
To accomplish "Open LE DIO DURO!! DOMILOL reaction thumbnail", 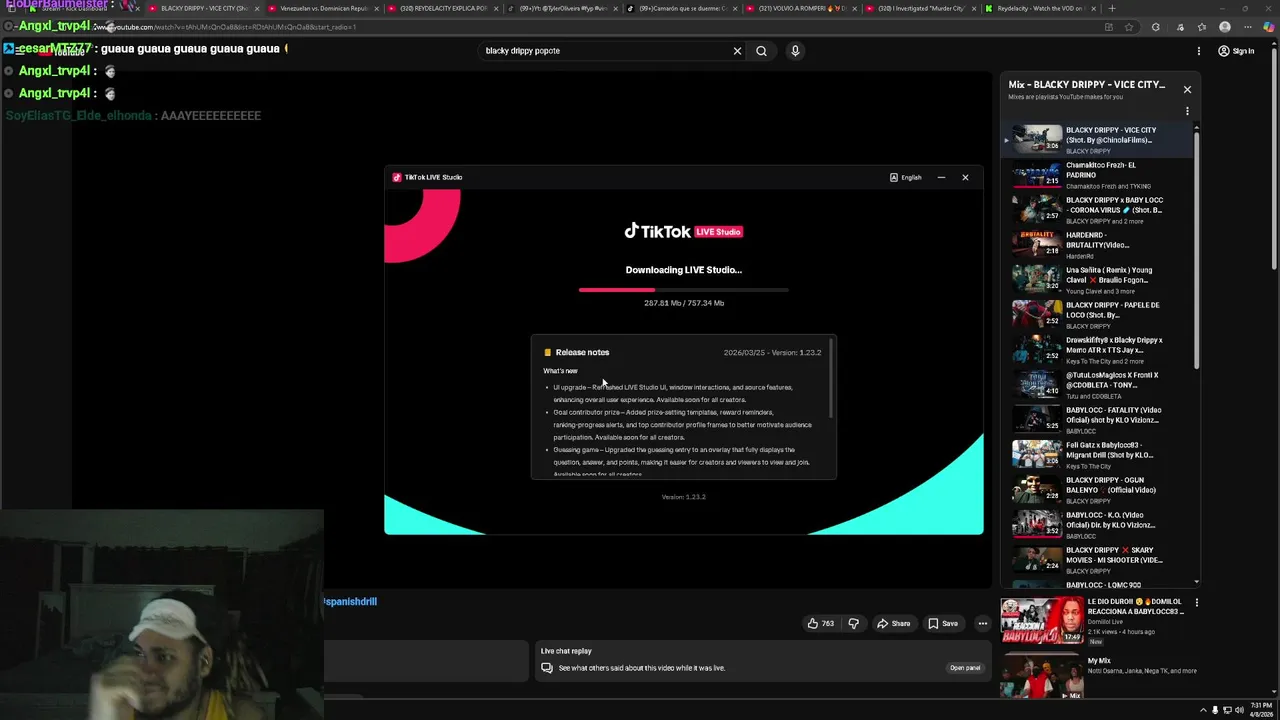I will click(x=1042, y=621).
